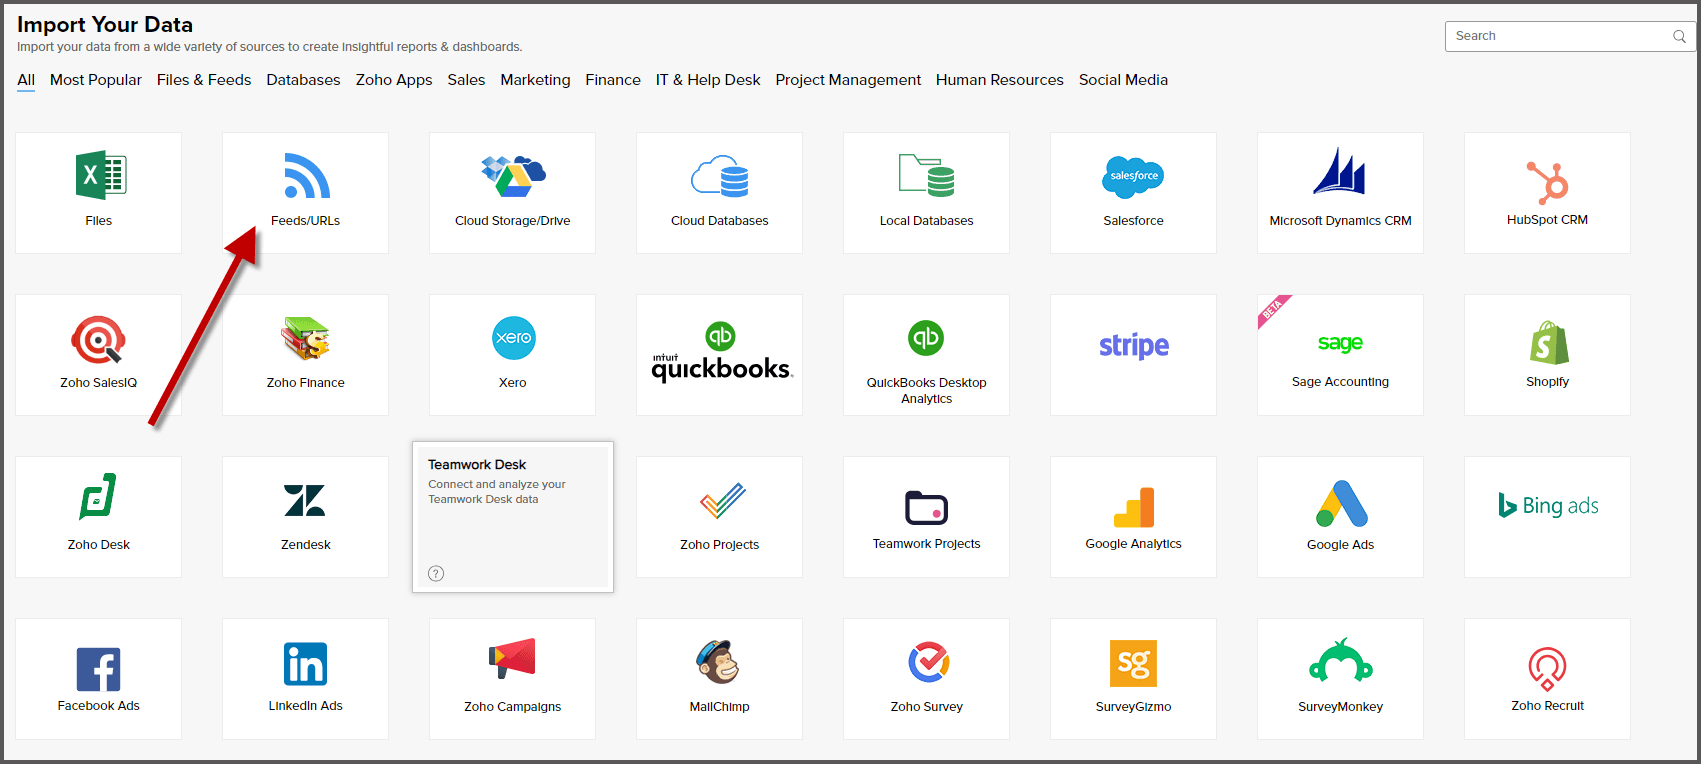Click the search magnifier icon
1701x764 pixels.
pyautogui.click(x=1679, y=37)
